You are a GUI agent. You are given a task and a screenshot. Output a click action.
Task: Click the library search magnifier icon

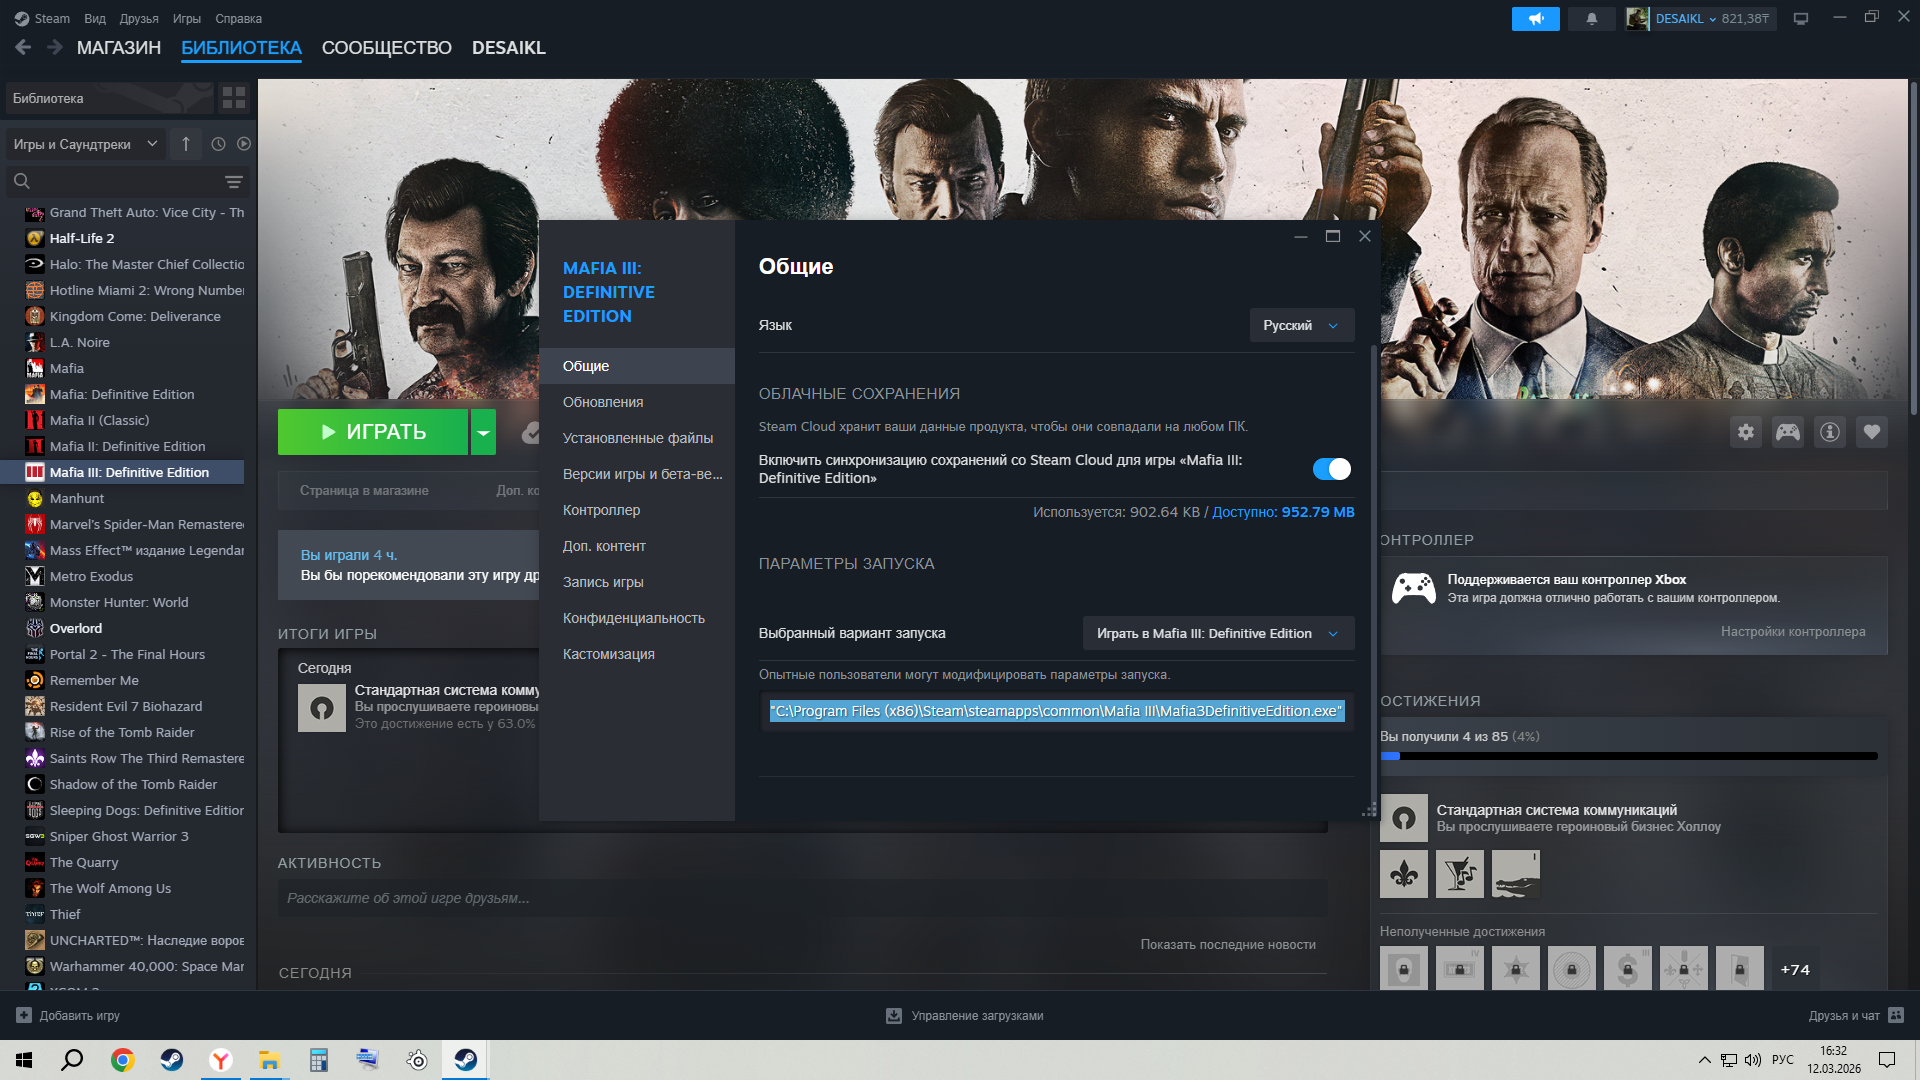pos(22,181)
